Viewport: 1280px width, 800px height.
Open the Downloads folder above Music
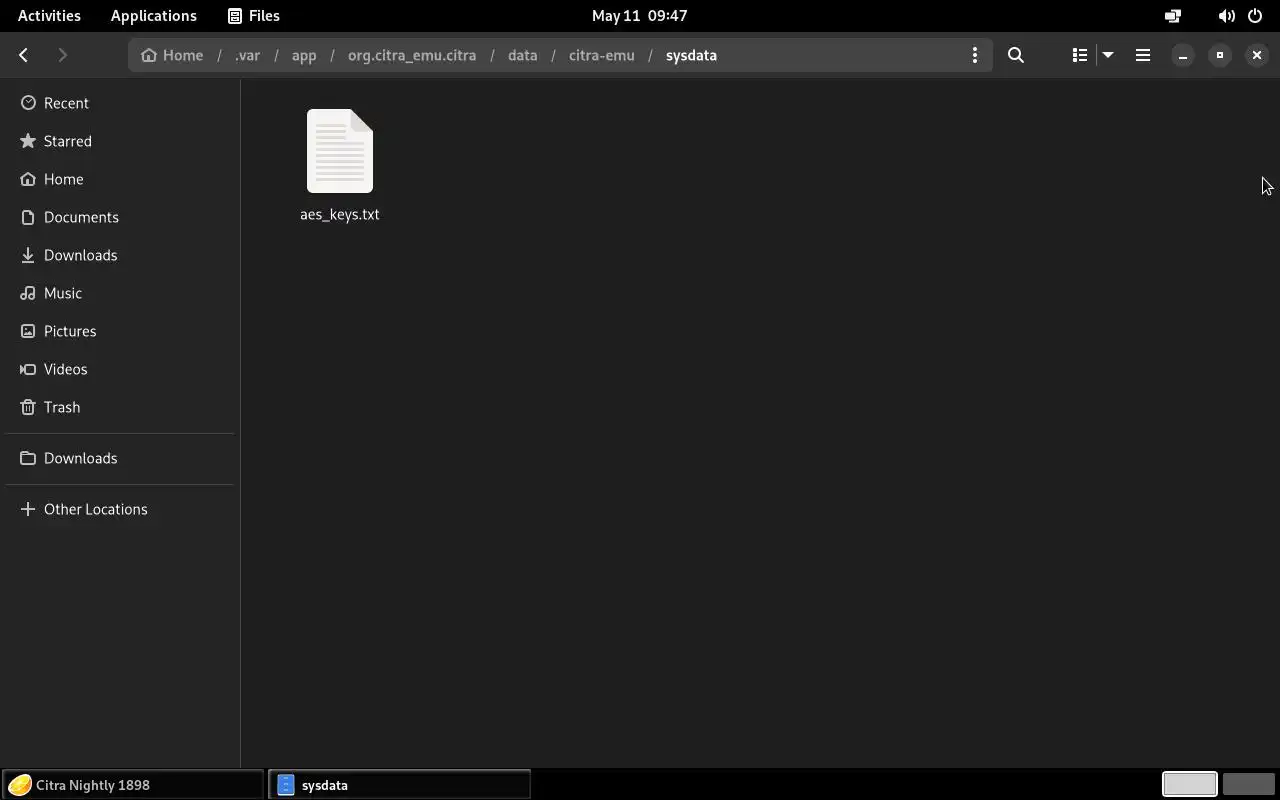(120, 255)
